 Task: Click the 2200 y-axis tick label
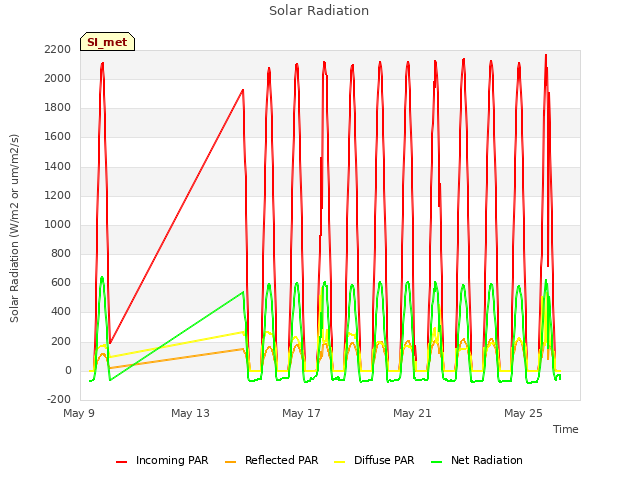click(x=58, y=49)
